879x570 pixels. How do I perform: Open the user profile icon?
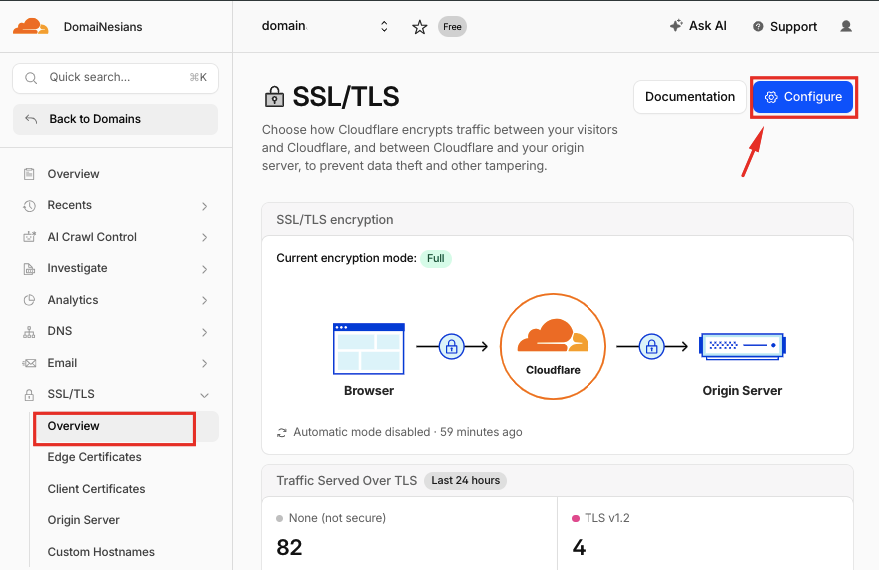tap(846, 26)
